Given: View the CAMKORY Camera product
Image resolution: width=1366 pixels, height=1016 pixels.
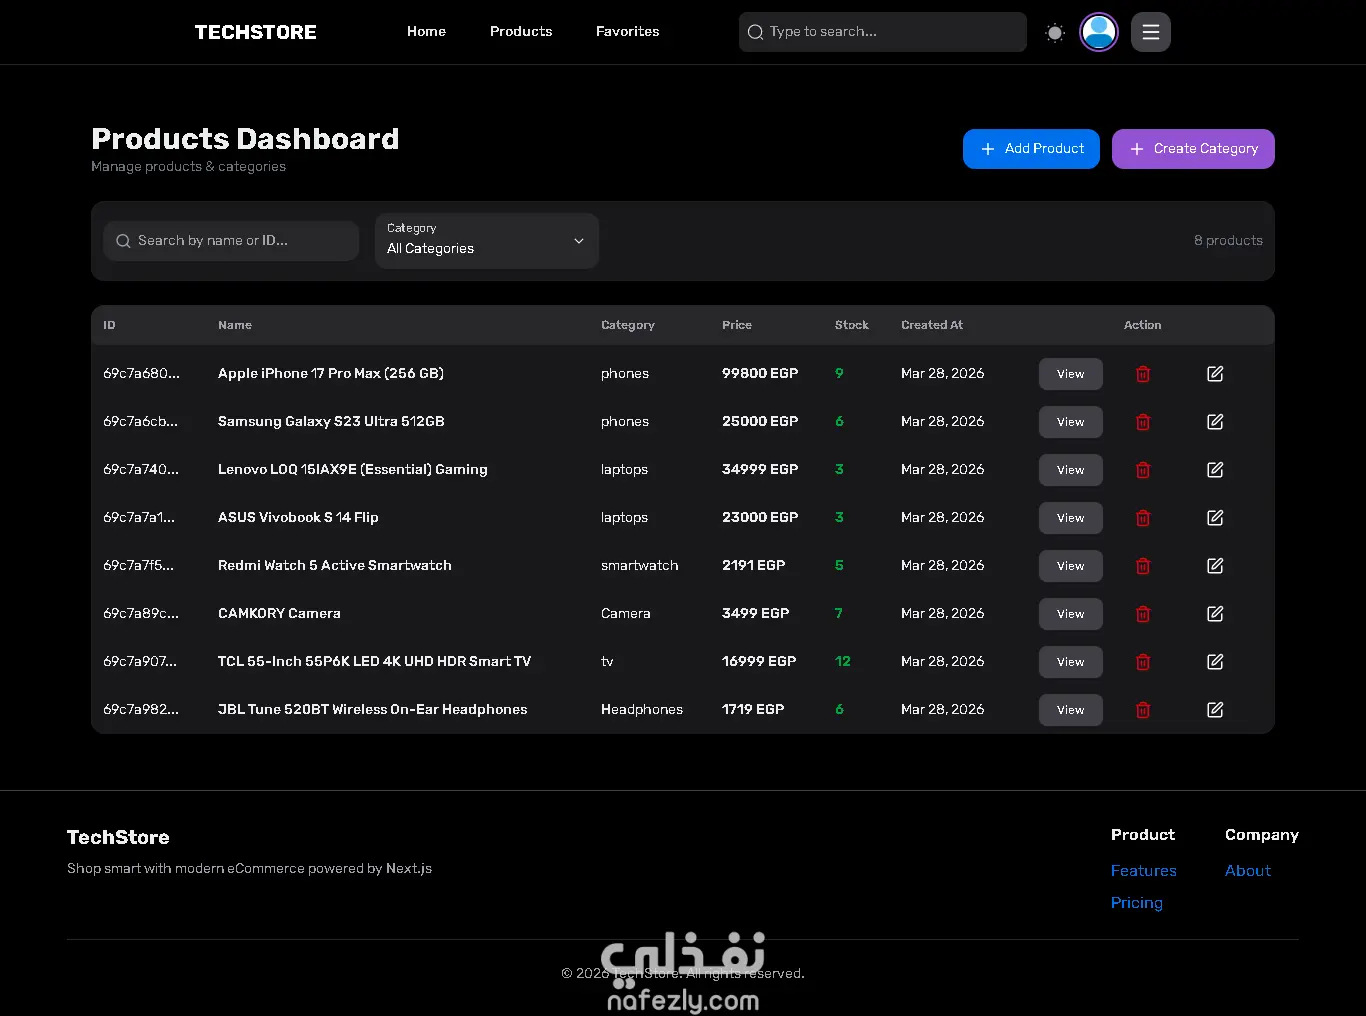Looking at the screenshot, I should [1070, 614].
